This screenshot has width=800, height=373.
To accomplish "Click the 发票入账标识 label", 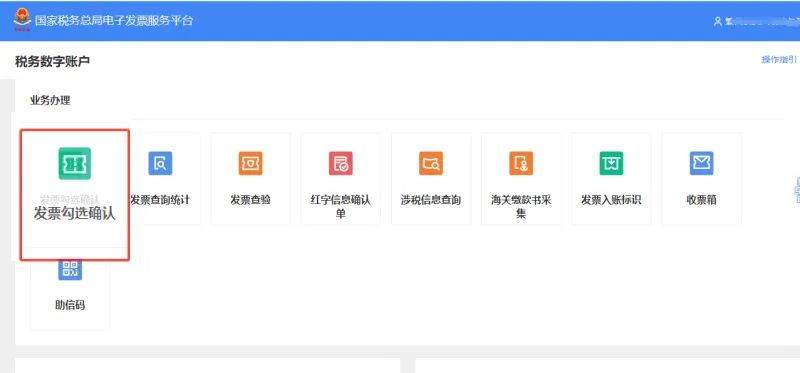I will pos(611,200).
